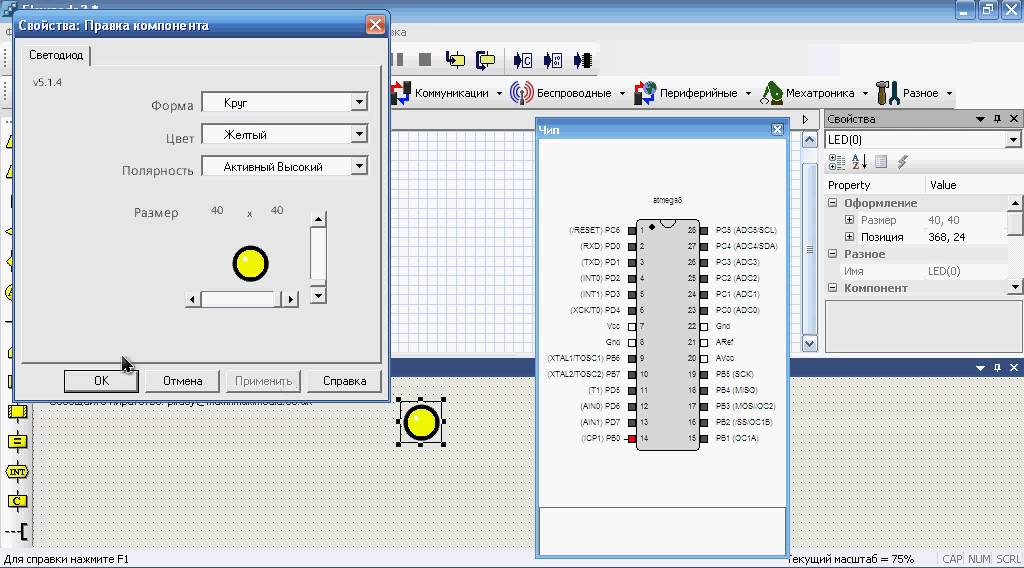Image resolution: width=1024 pixels, height=568 pixels.
Task: Open the Цвет color dropdown
Action: coord(359,134)
